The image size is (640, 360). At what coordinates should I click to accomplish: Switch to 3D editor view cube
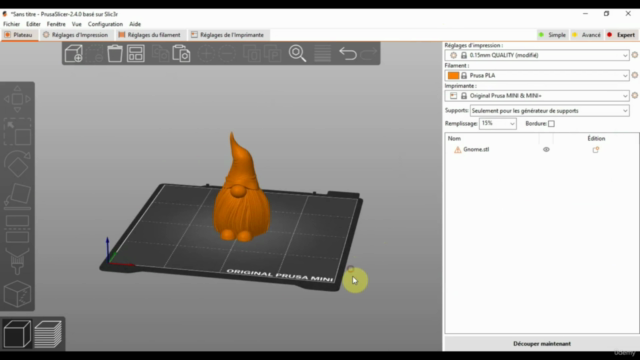(17, 334)
